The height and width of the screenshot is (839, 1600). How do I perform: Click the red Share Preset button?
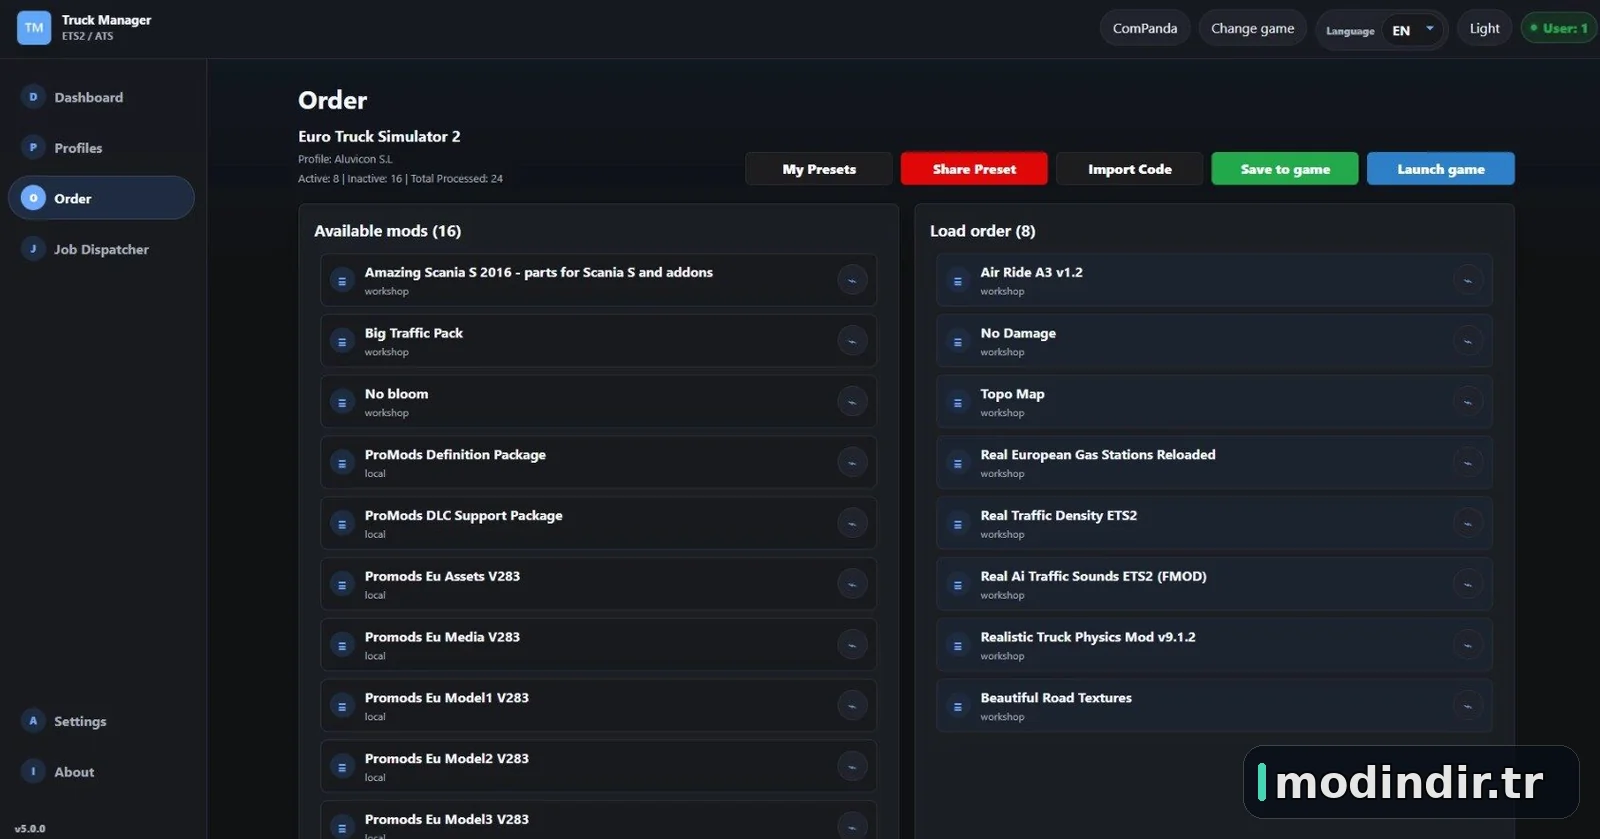coord(974,169)
